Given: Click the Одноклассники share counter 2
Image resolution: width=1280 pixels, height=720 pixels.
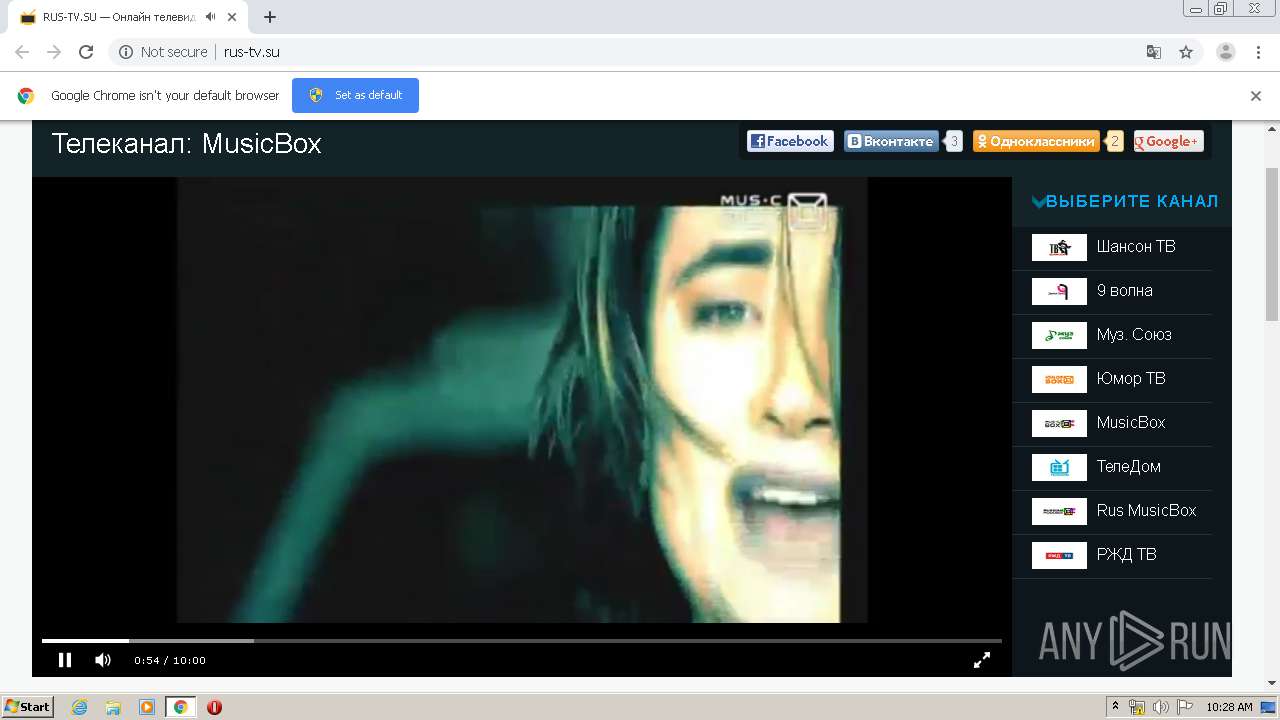Looking at the screenshot, I should click(1115, 142).
